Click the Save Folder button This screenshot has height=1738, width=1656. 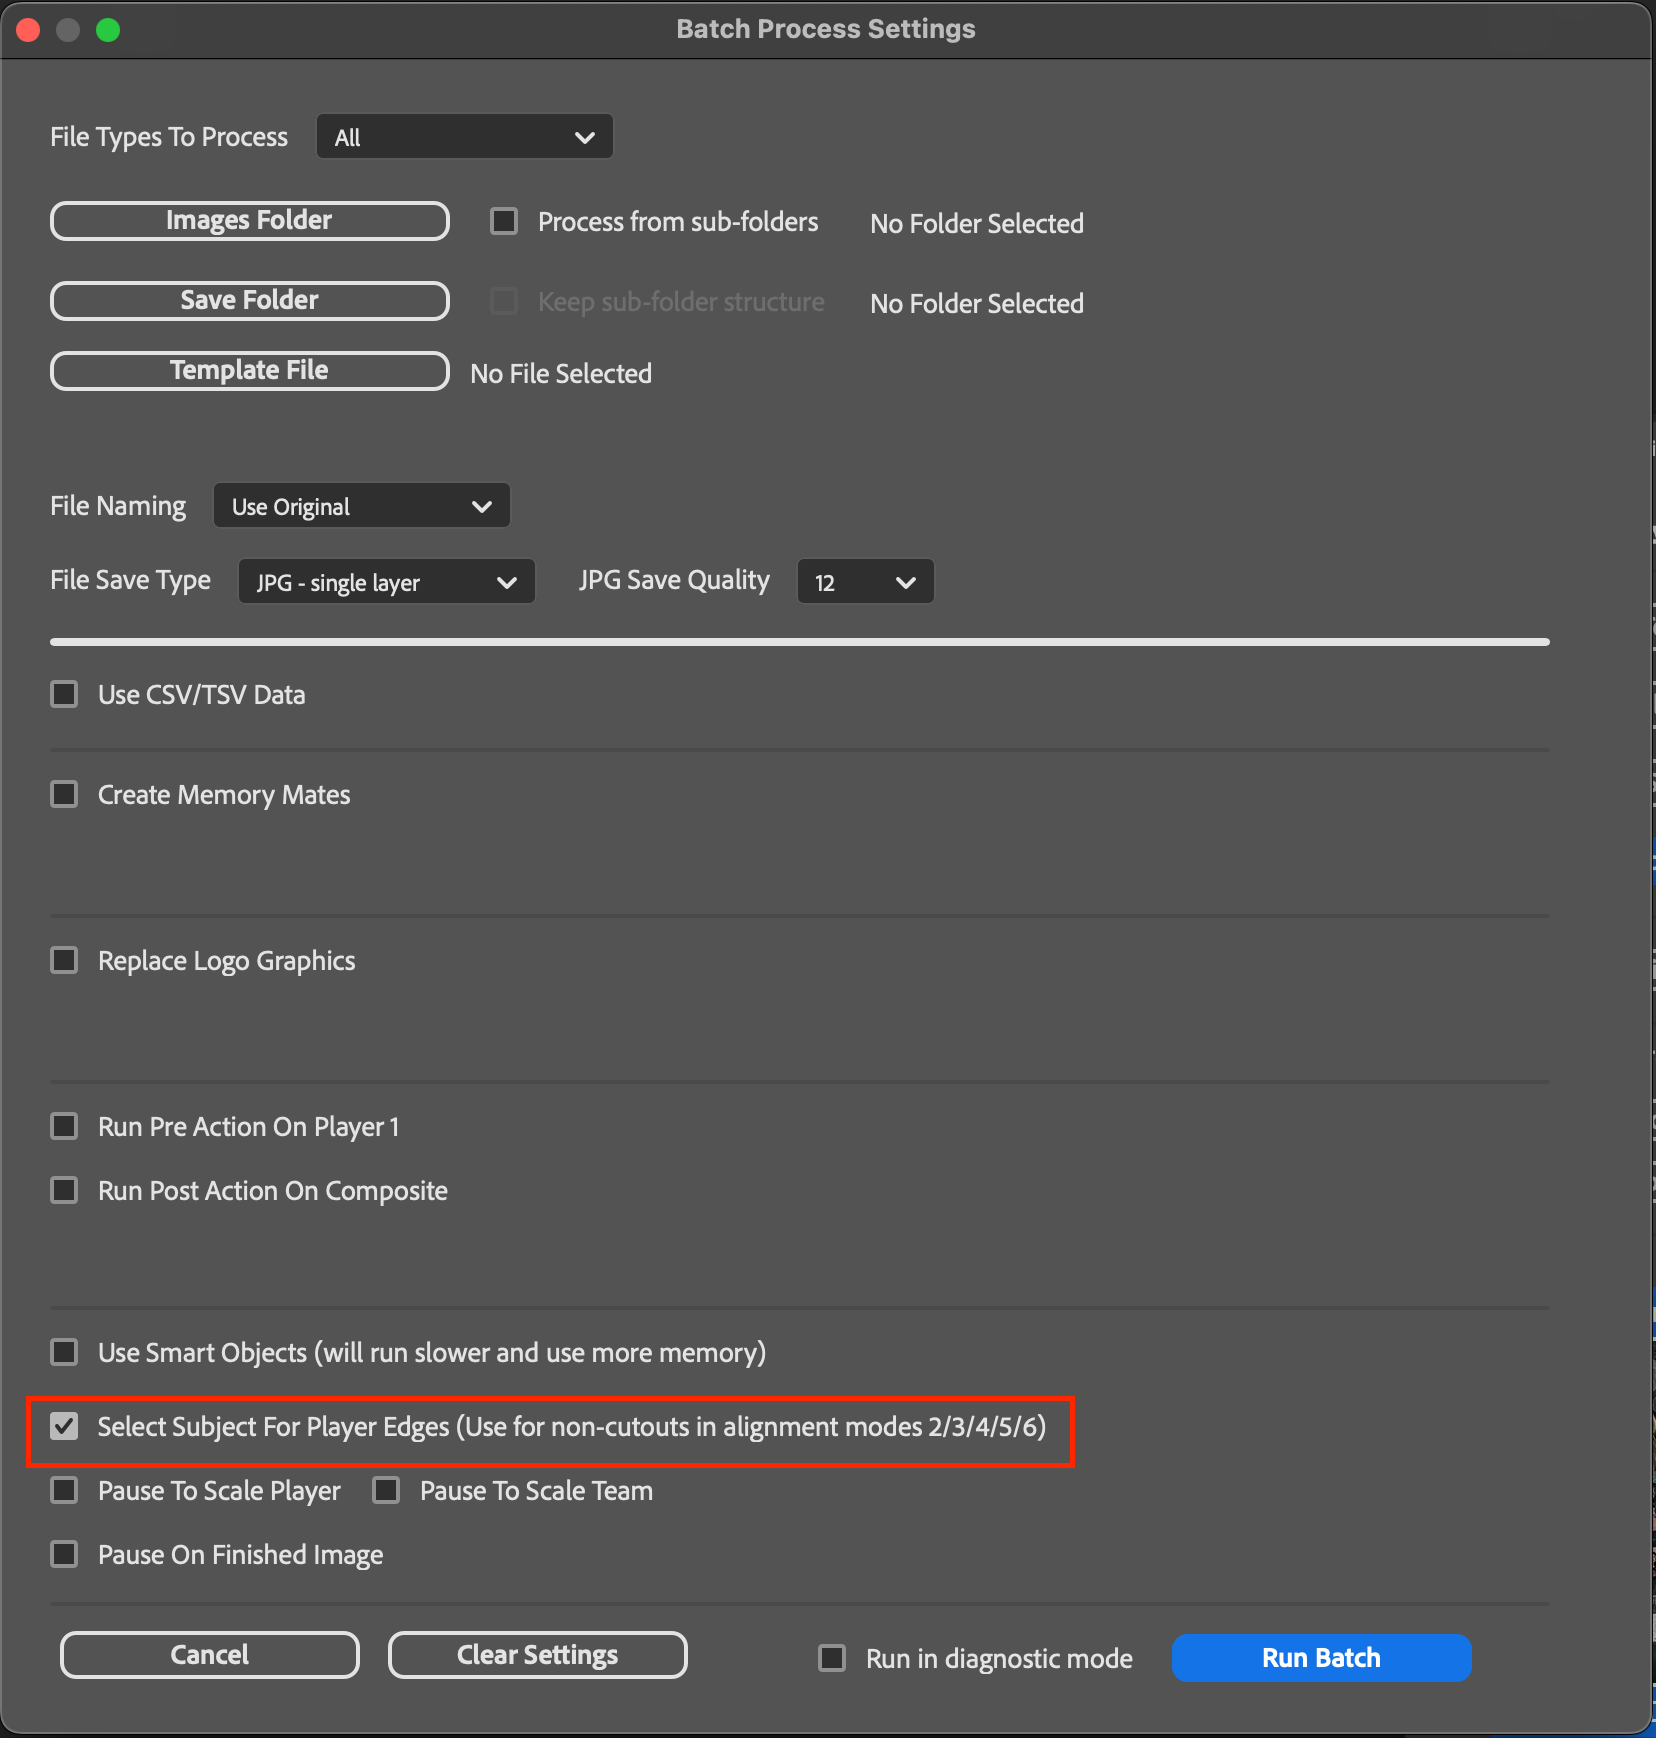[249, 301]
